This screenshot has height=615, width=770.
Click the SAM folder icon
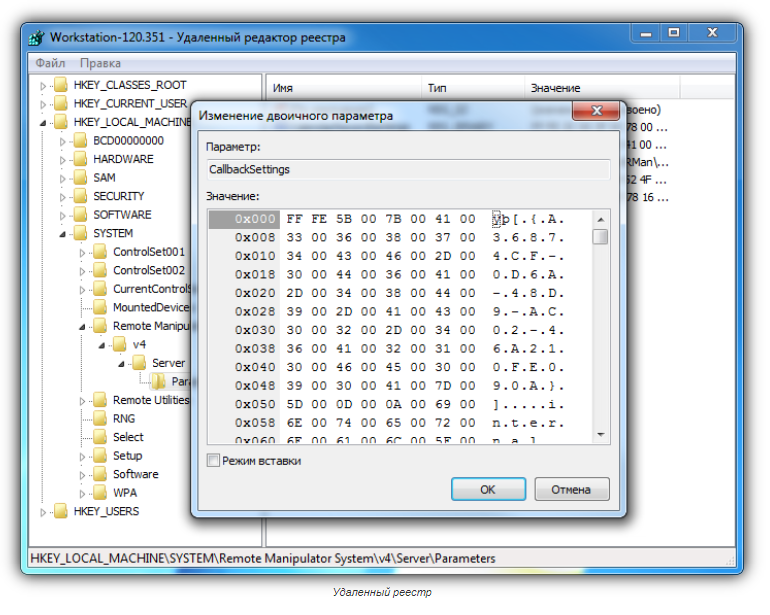80,178
